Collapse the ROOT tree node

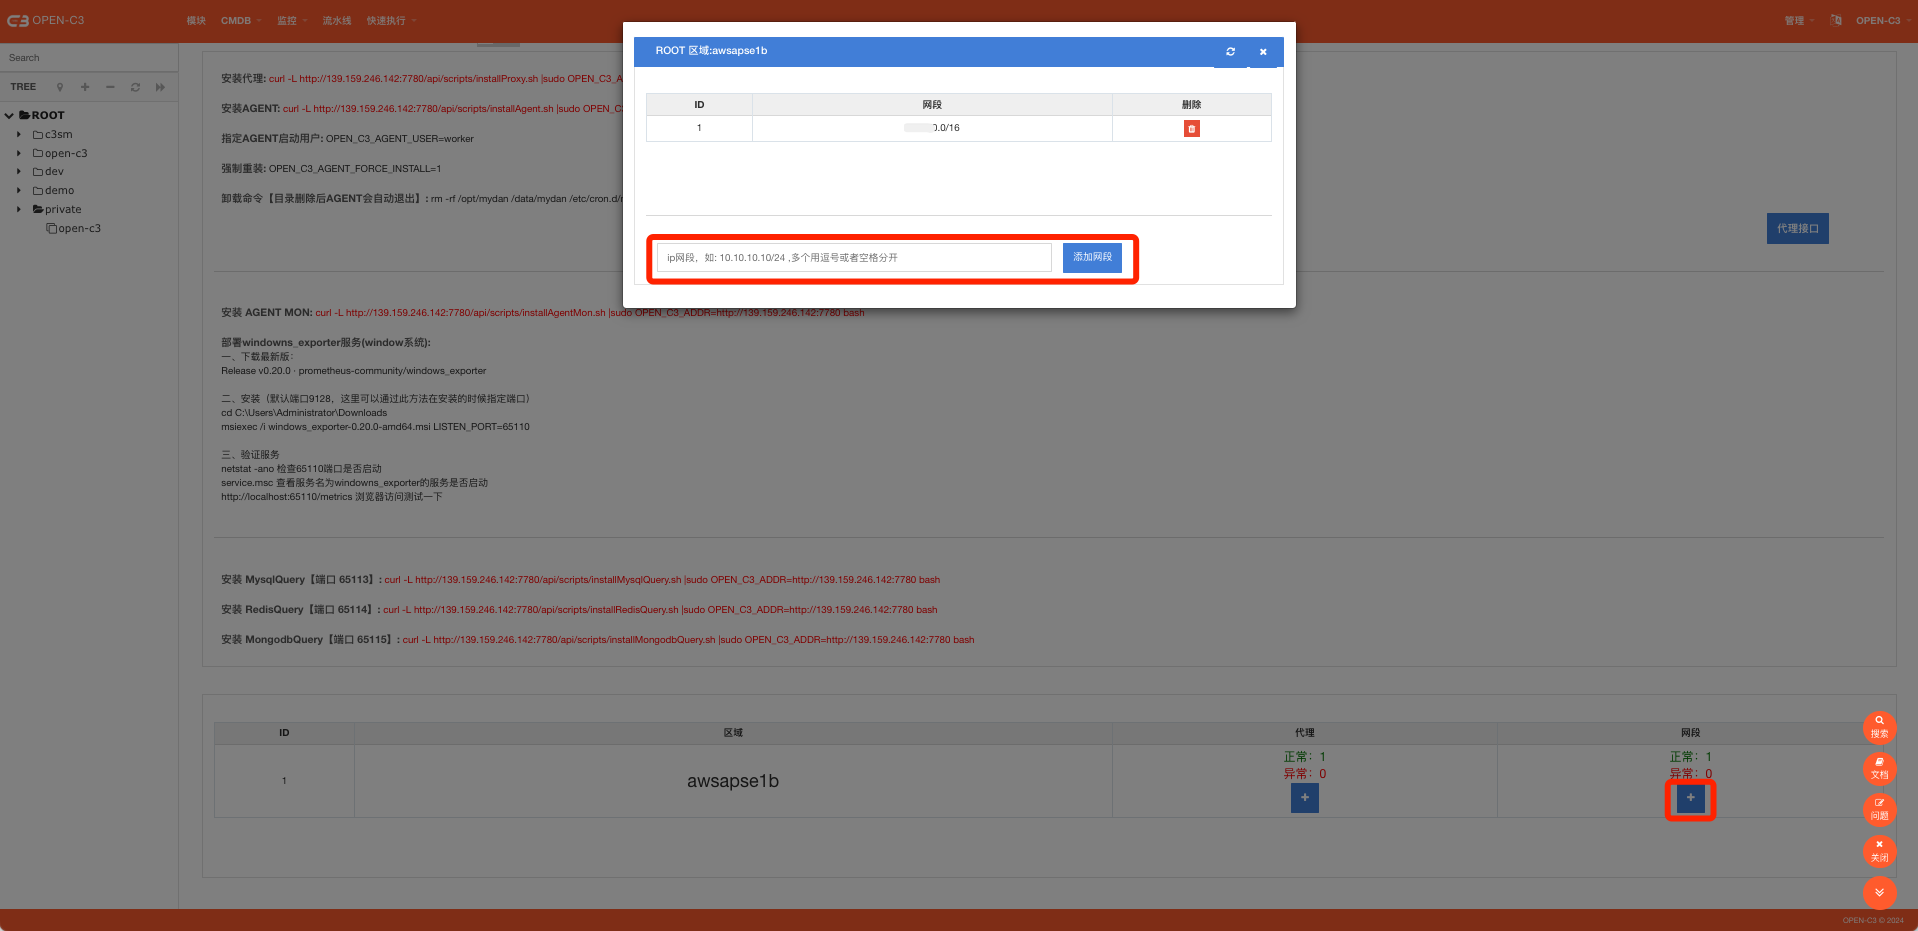click(x=9, y=115)
